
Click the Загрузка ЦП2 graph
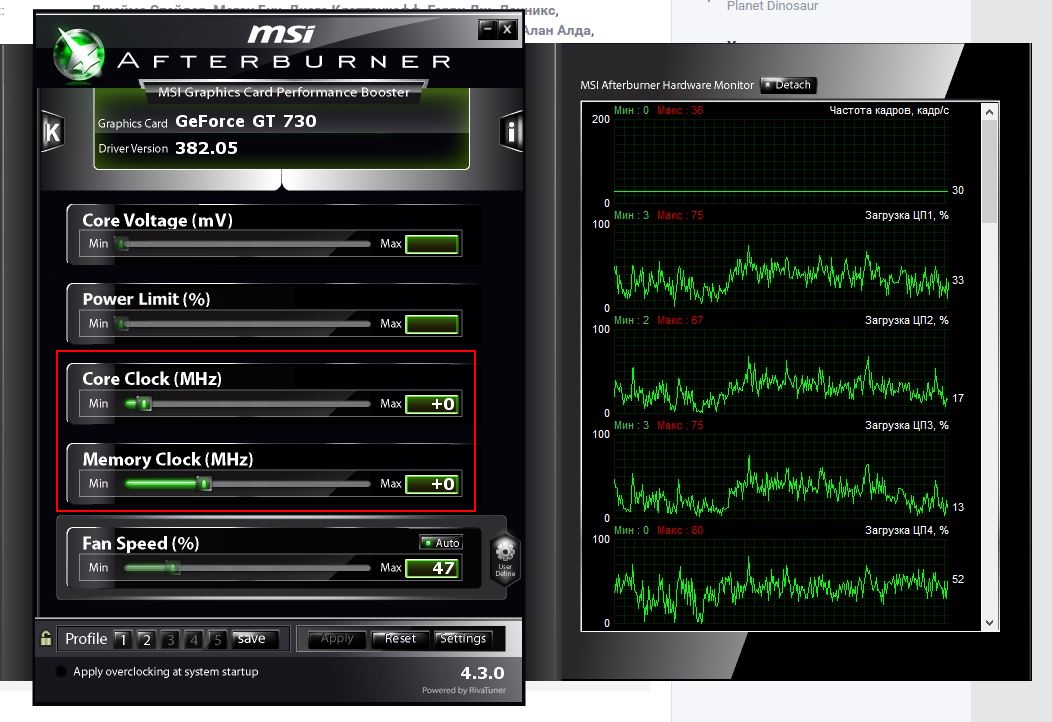coord(781,371)
